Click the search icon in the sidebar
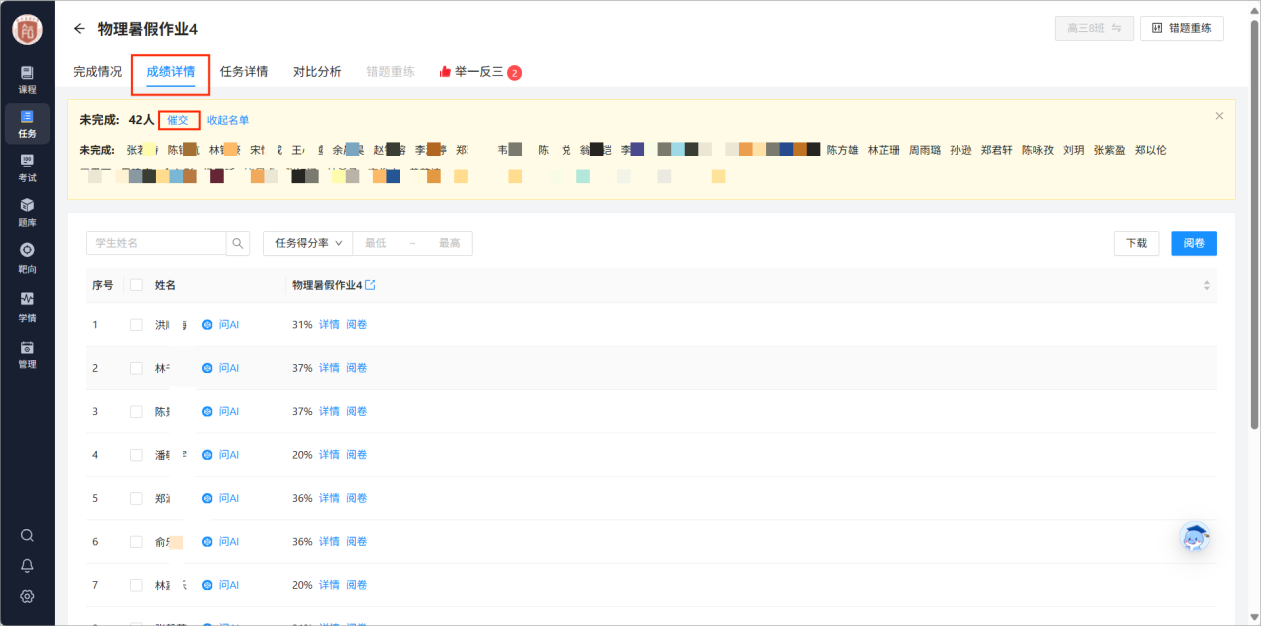Viewport: 1261px width, 626px height. click(x=27, y=535)
